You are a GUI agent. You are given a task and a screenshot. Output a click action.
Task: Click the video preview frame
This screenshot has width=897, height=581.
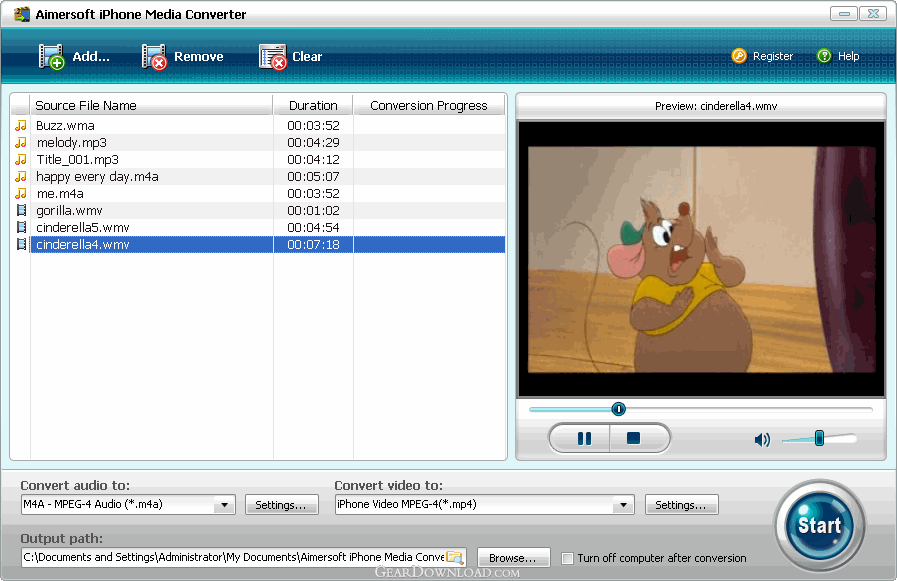coord(701,259)
